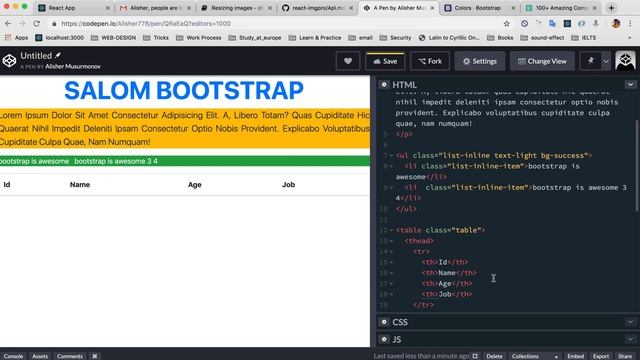Viewport: 640px width, 360px height.
Task: Open a new browser tab
Action: tap(611, 8)
